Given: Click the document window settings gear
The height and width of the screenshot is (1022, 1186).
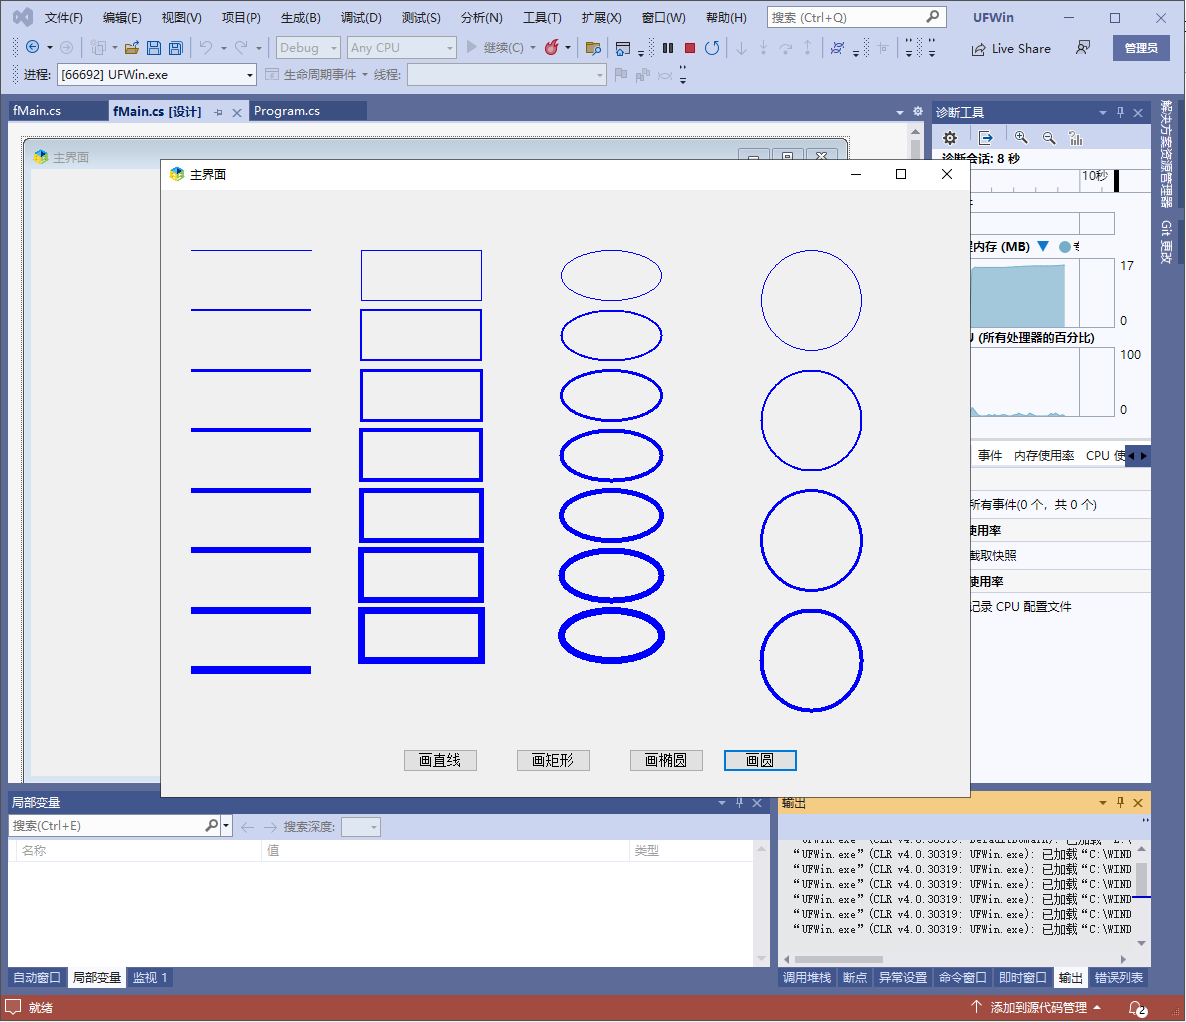Looking at the screenshot, I should point(918,111).
